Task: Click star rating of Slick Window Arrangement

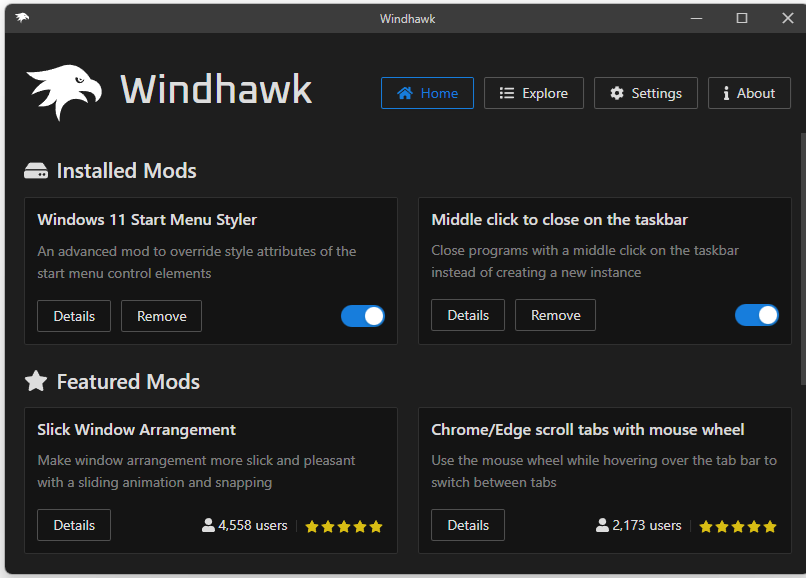Action: (x=344, y=527)
